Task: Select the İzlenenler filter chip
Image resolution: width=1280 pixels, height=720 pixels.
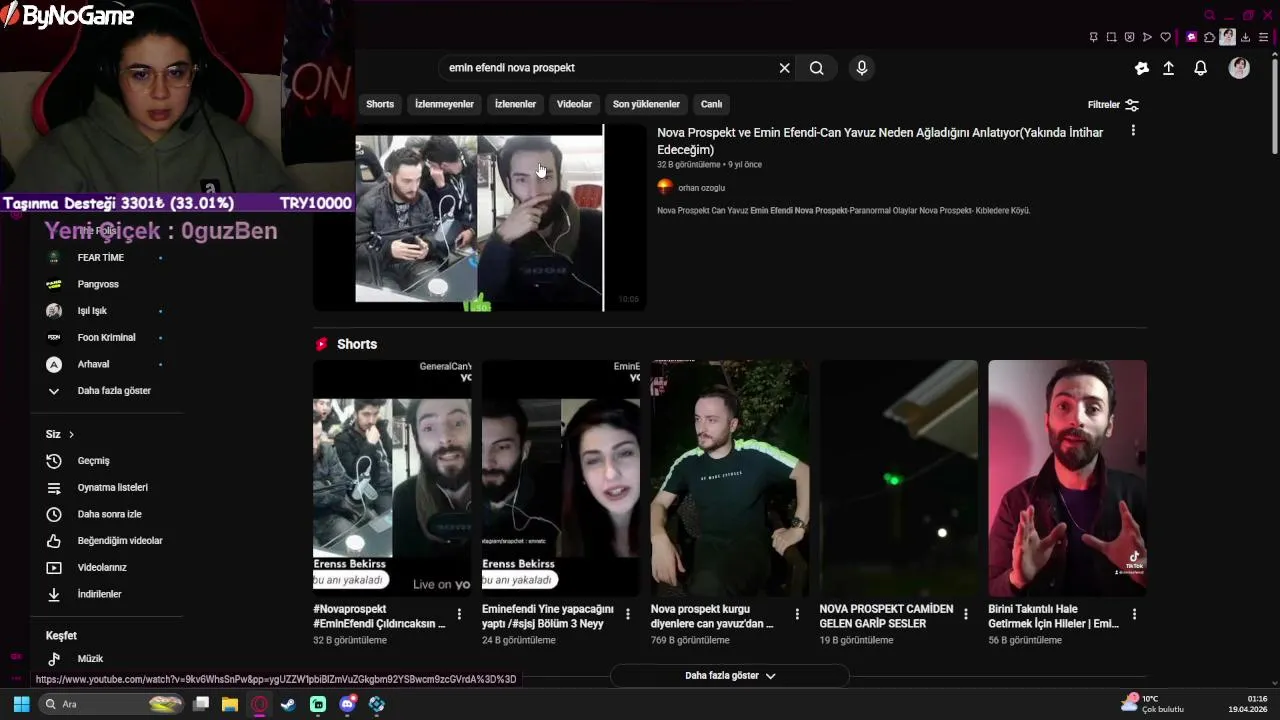Action: coord(515,104)
